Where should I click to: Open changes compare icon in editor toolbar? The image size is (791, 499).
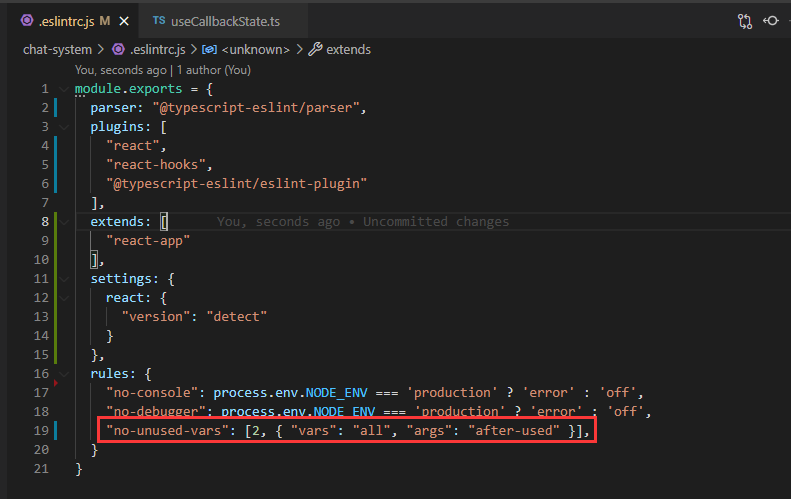(x=745, y=21)
